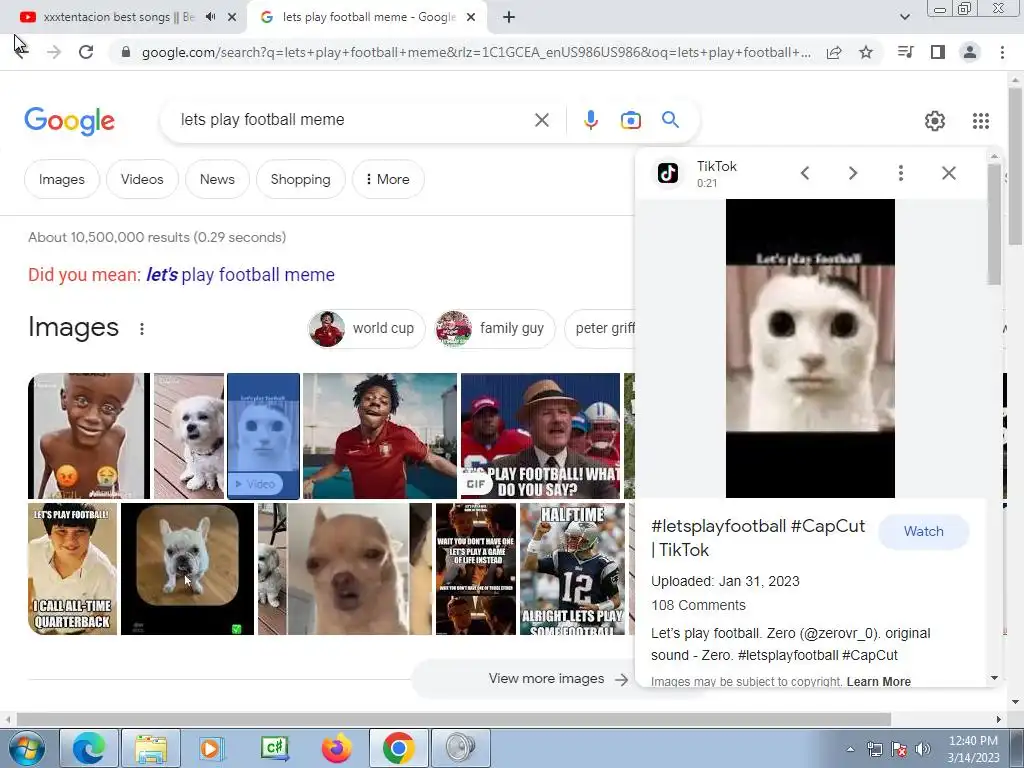Click the page horizontal scrollbar
Viewport: 1024px width, 768px height.
[453, 719]
